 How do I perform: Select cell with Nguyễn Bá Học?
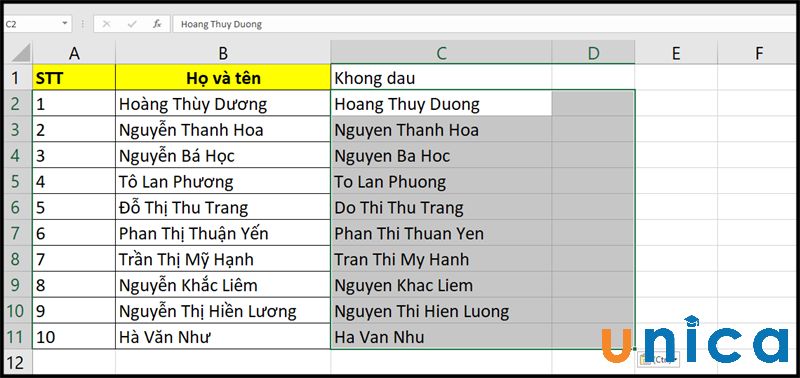coord(223,156)
